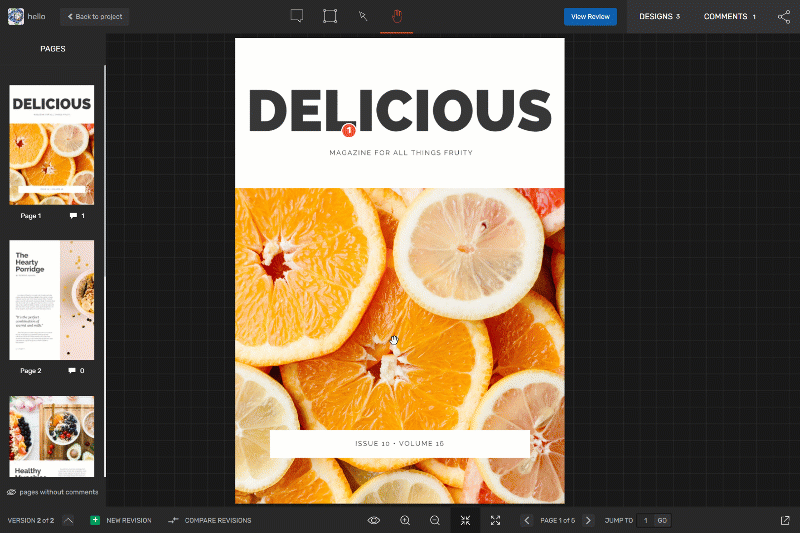Screen dimensions: 800x533
Task: Click the fit-to-screen collapse arrows icon
Action: click(465, 520)
